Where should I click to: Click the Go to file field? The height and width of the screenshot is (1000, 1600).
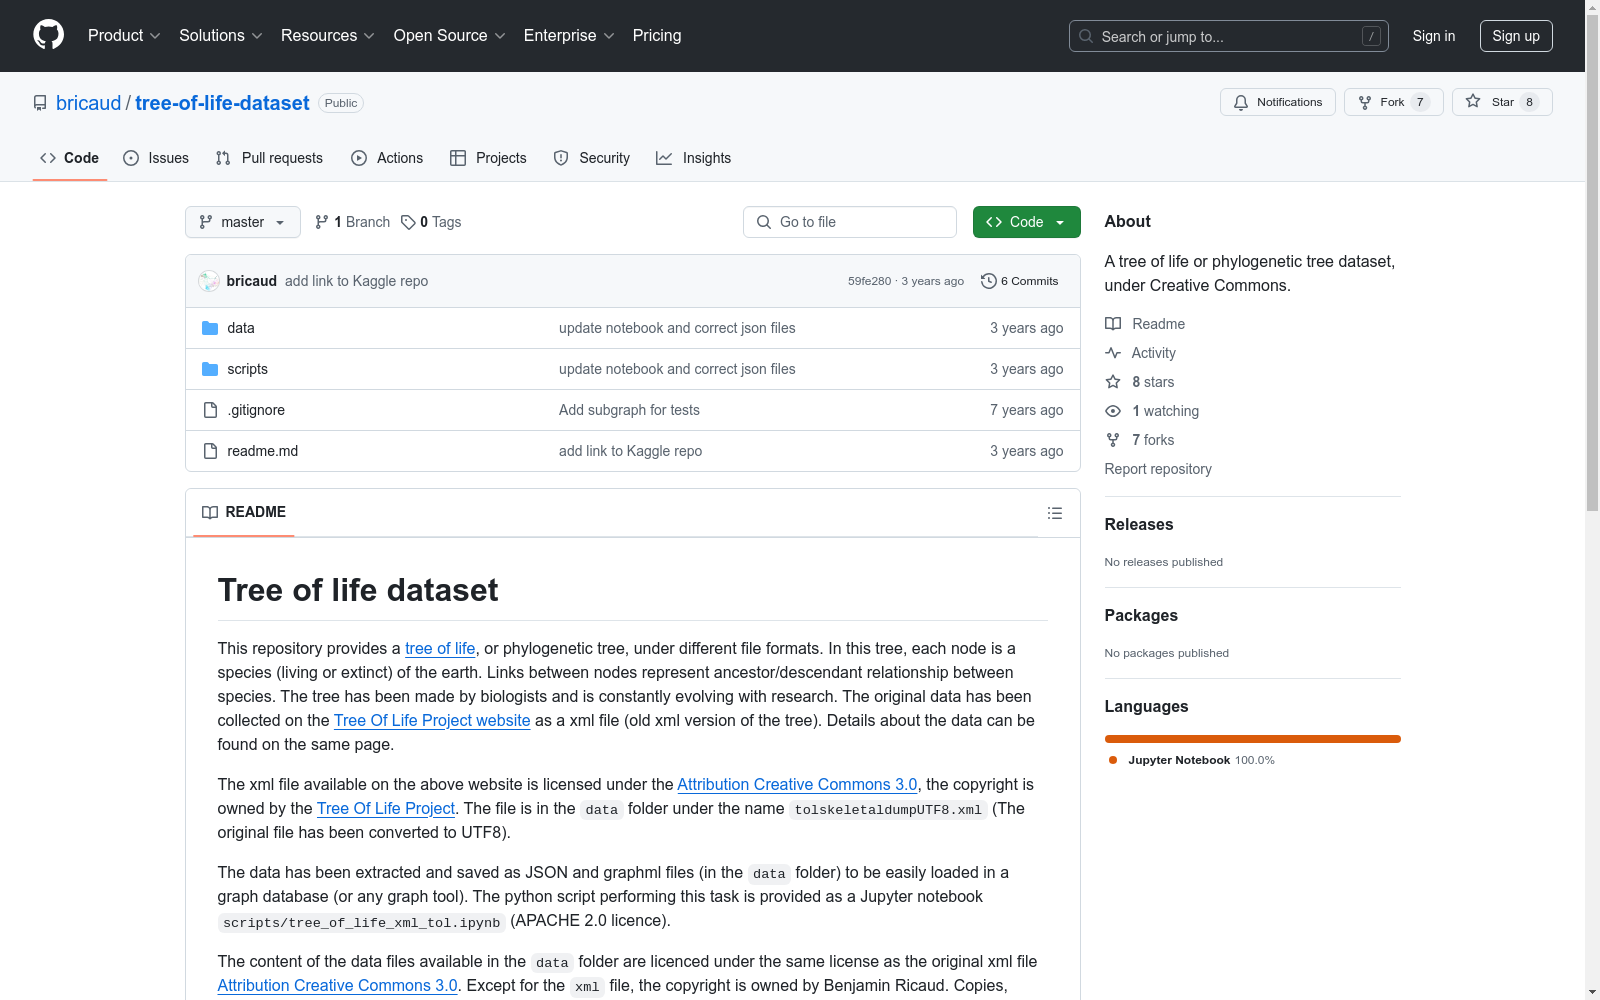coord(850,222)
